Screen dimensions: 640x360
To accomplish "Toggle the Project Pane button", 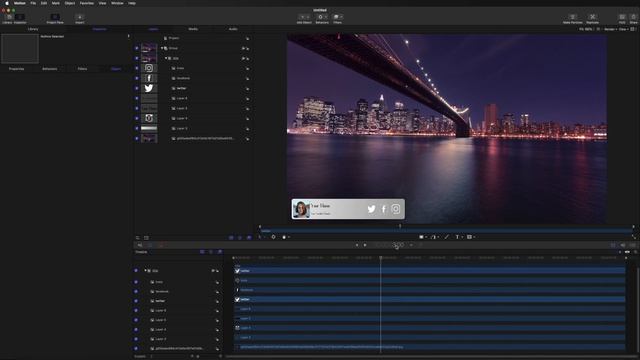I will point(55,18).
